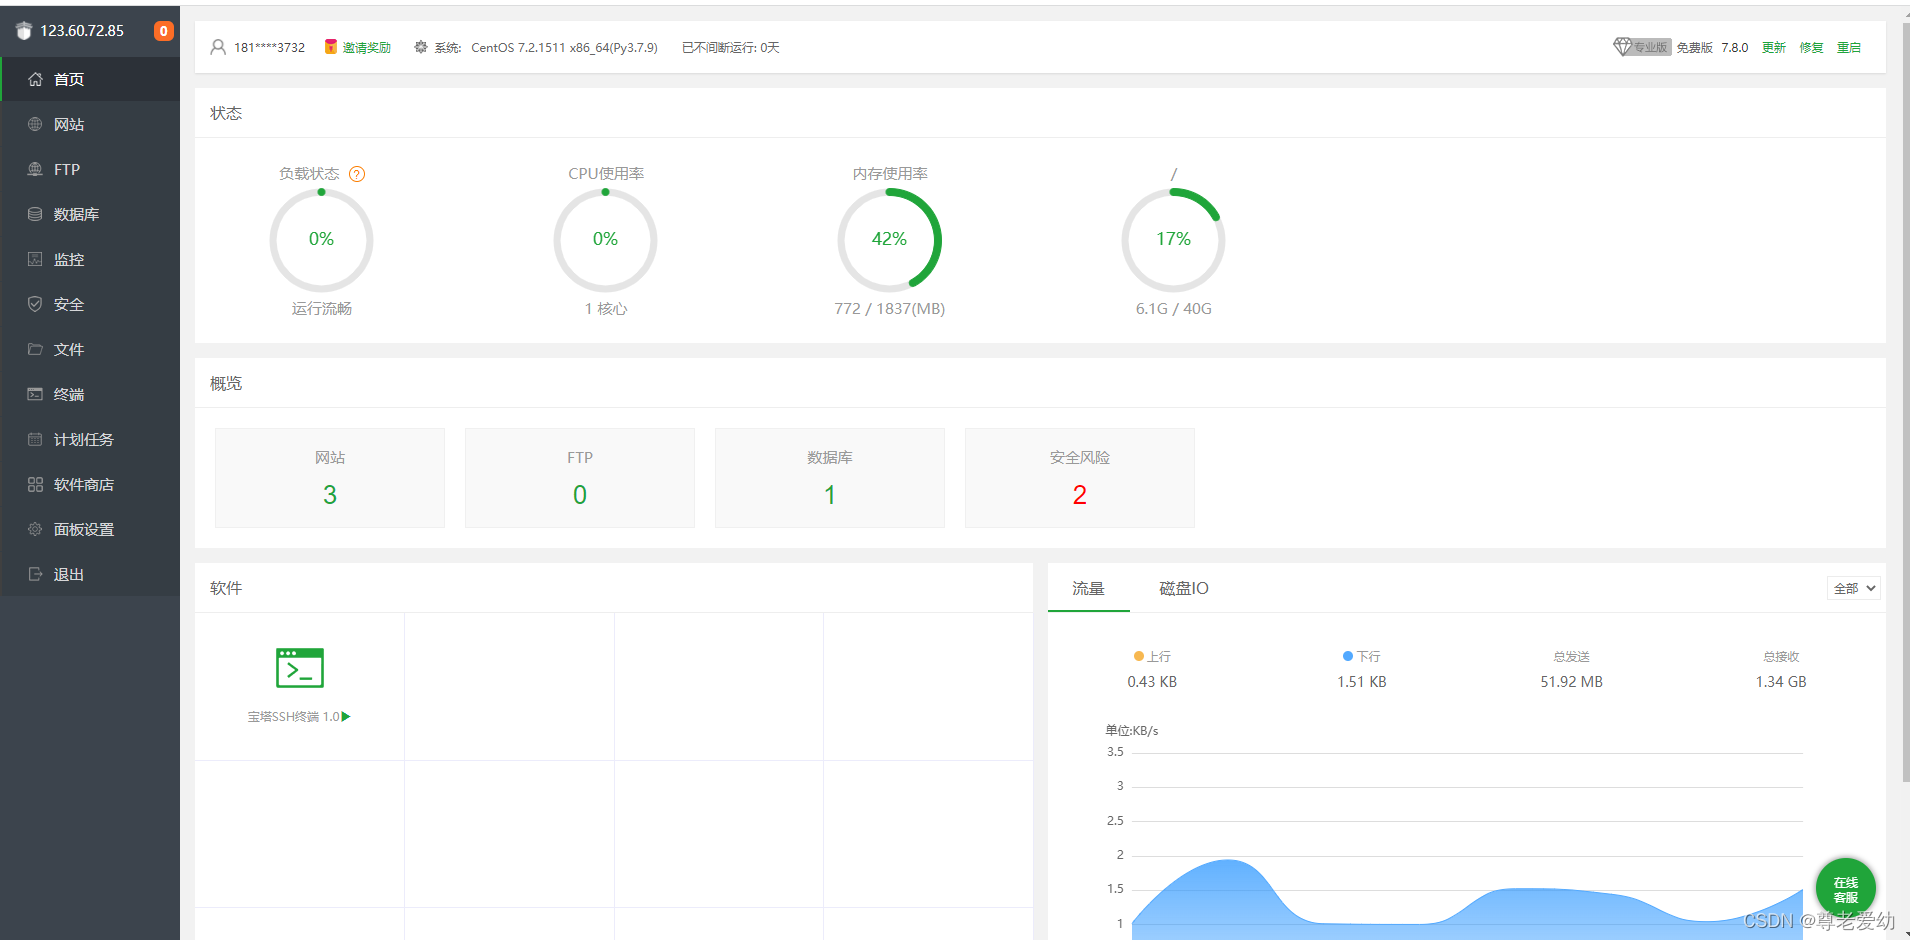Click the 邀请奖励 link
The width and height of the screenshot is (1910, 940).
(x=366, y=47)
